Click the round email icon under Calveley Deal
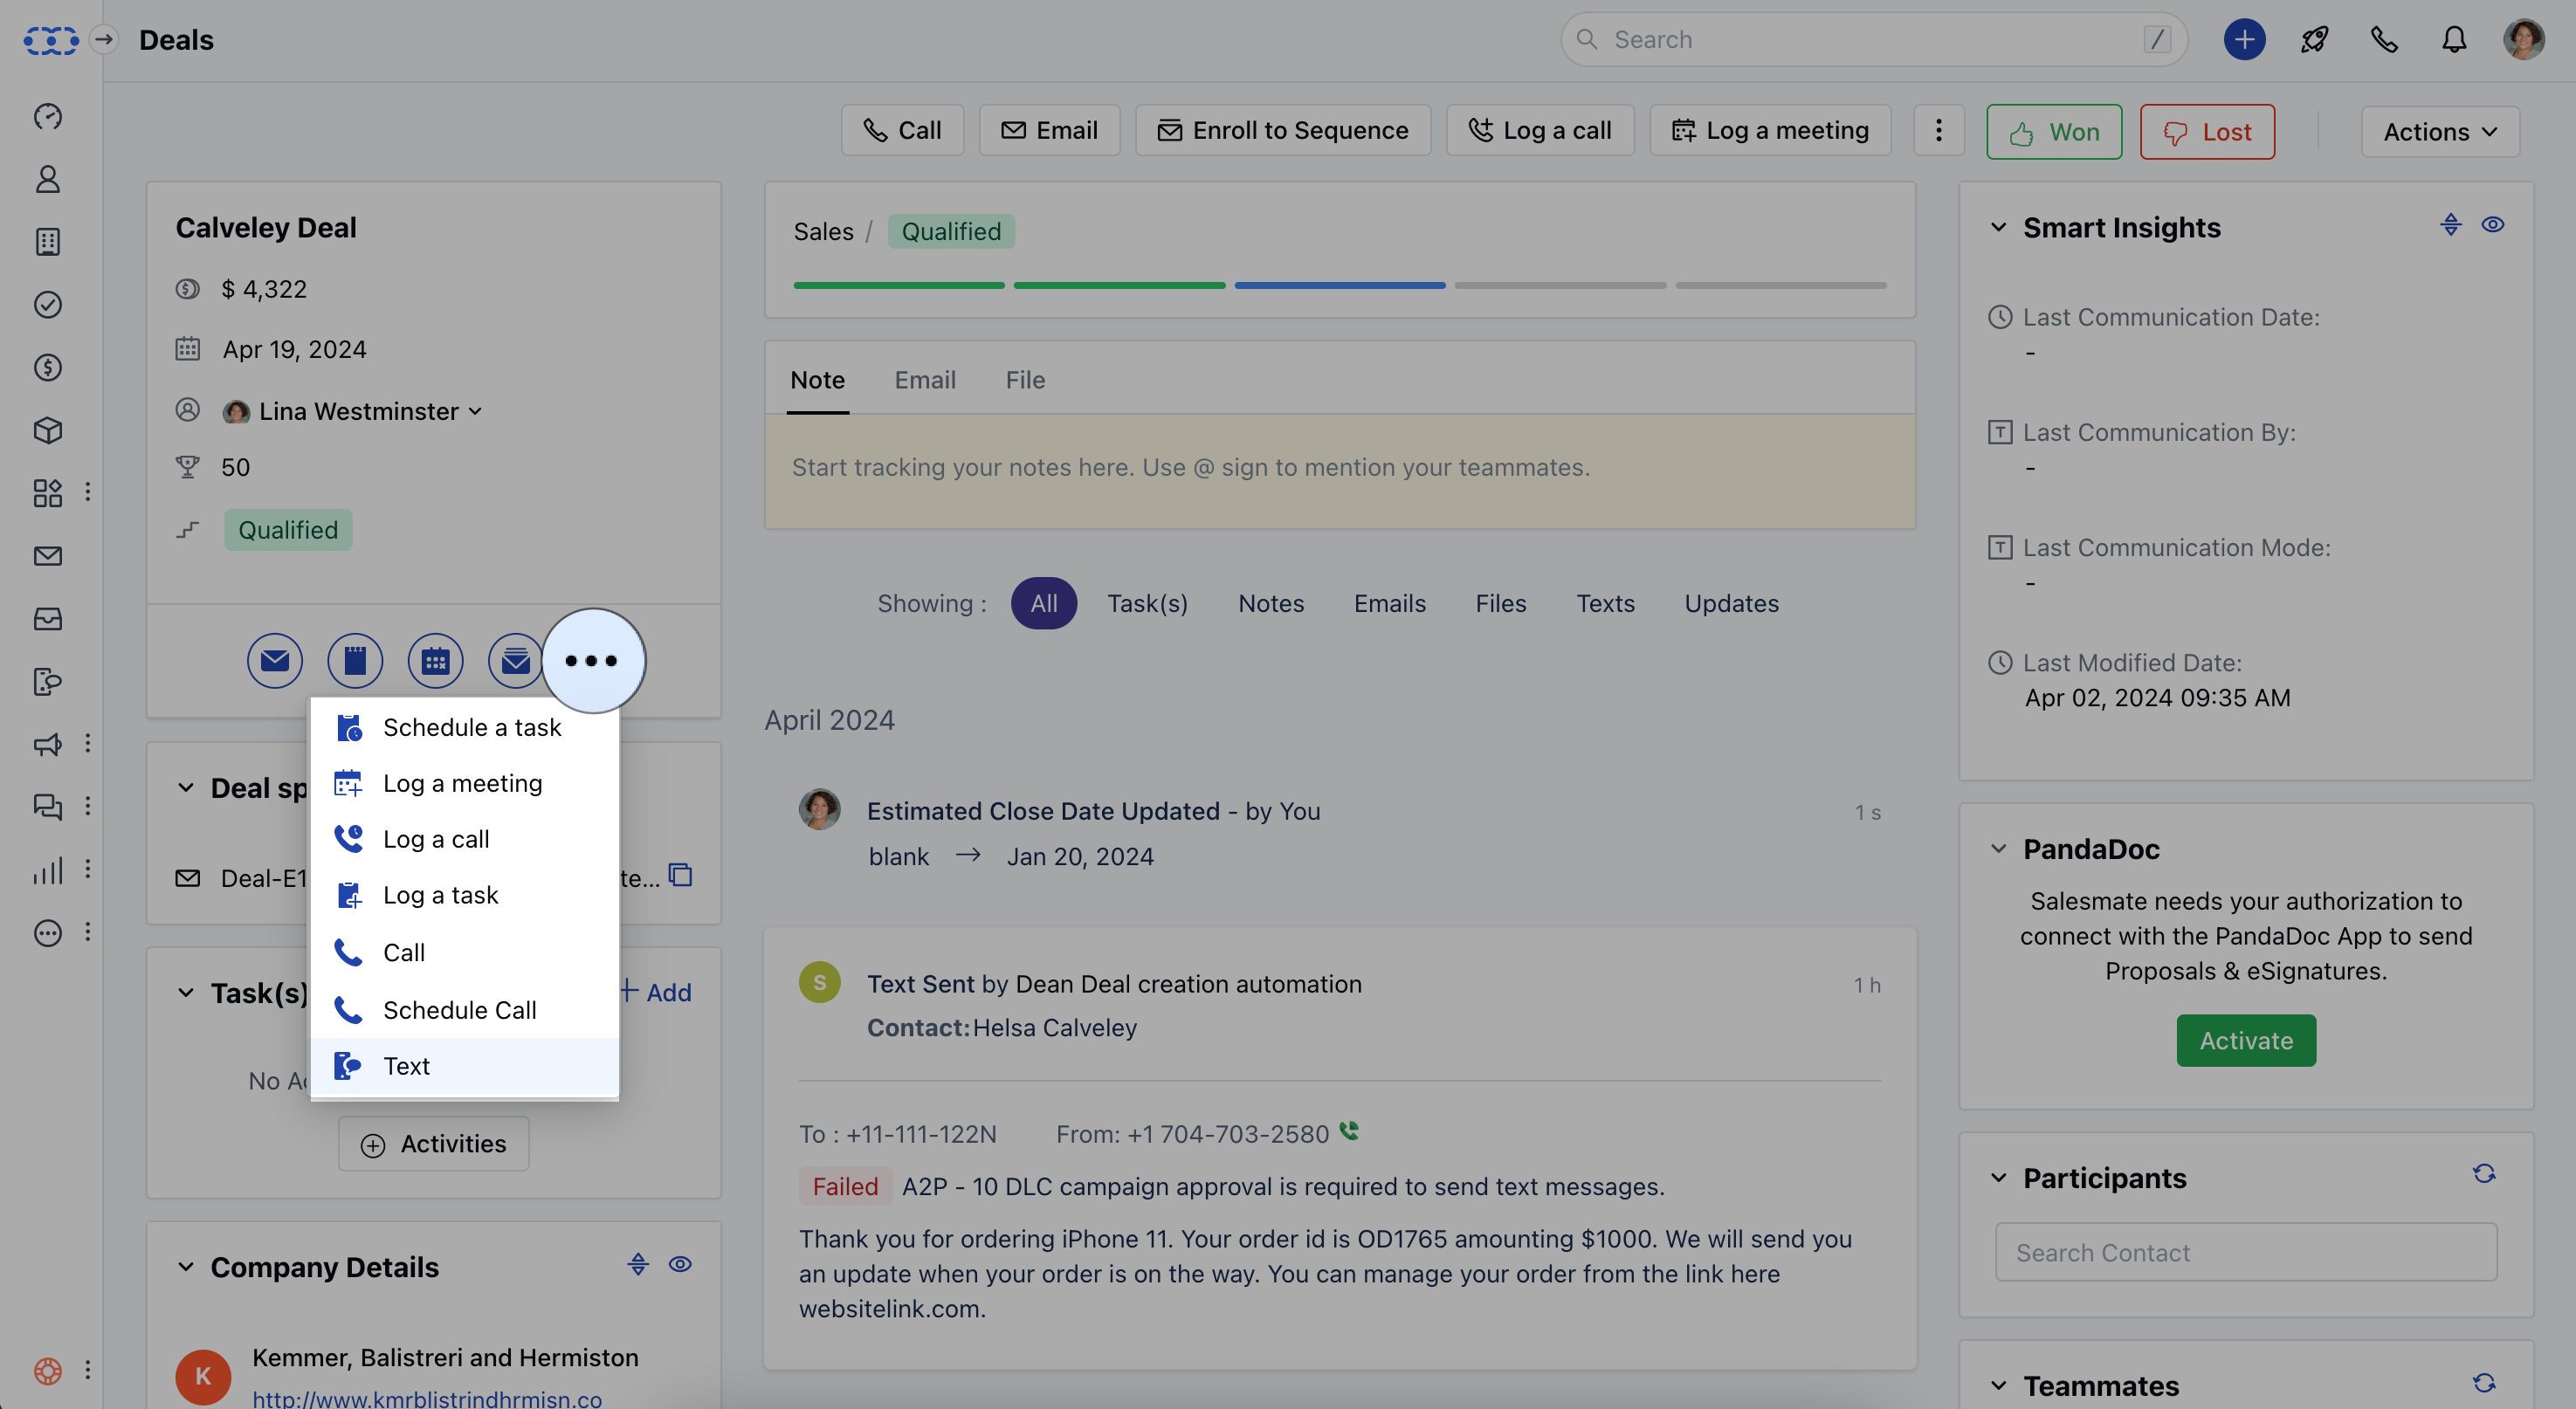2576x1409 pixels. click(275, 660)
